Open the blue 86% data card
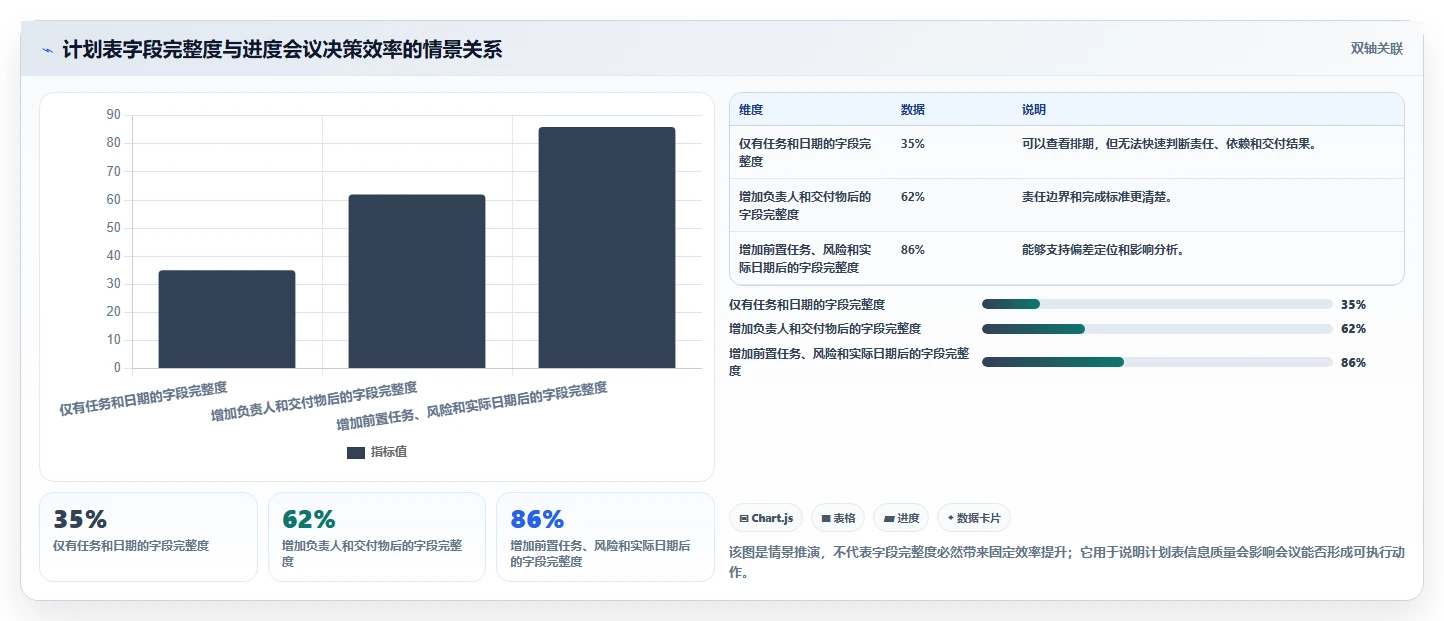Screen dimensions: 1444x621 coord(605,537)
